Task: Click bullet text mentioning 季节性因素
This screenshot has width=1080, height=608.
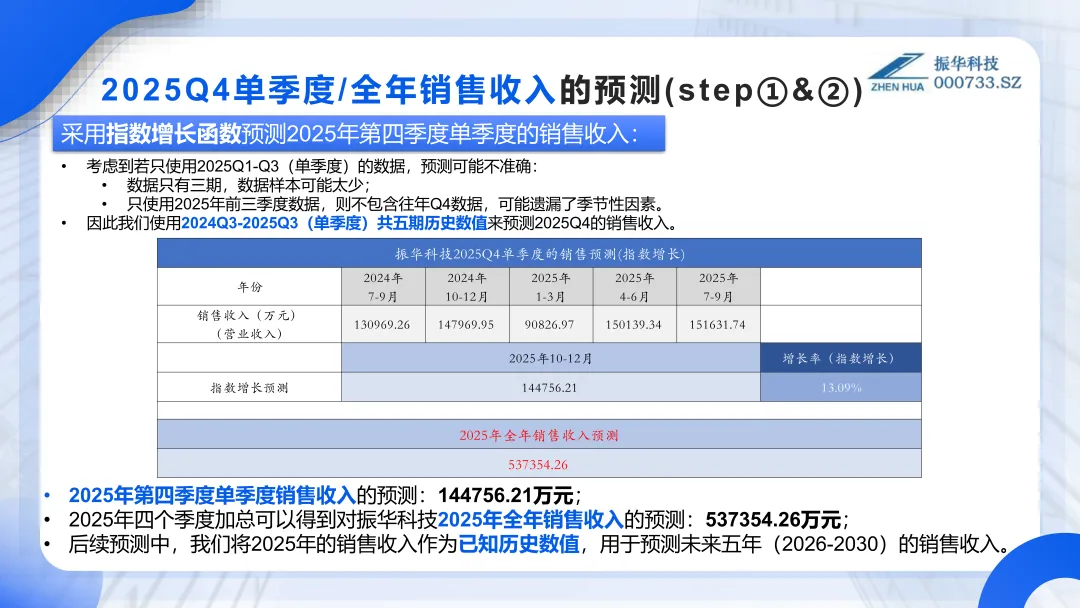Action: 397,205
